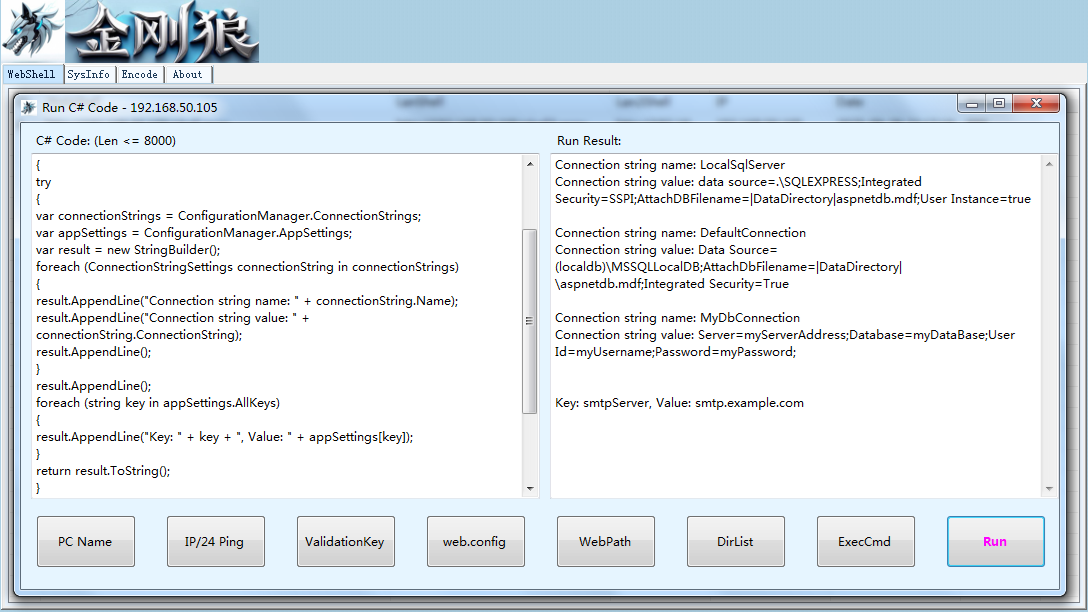Viewport: 1090px width, 613px height.
Task: Close the Run C# Code window
Action: 1036,104
